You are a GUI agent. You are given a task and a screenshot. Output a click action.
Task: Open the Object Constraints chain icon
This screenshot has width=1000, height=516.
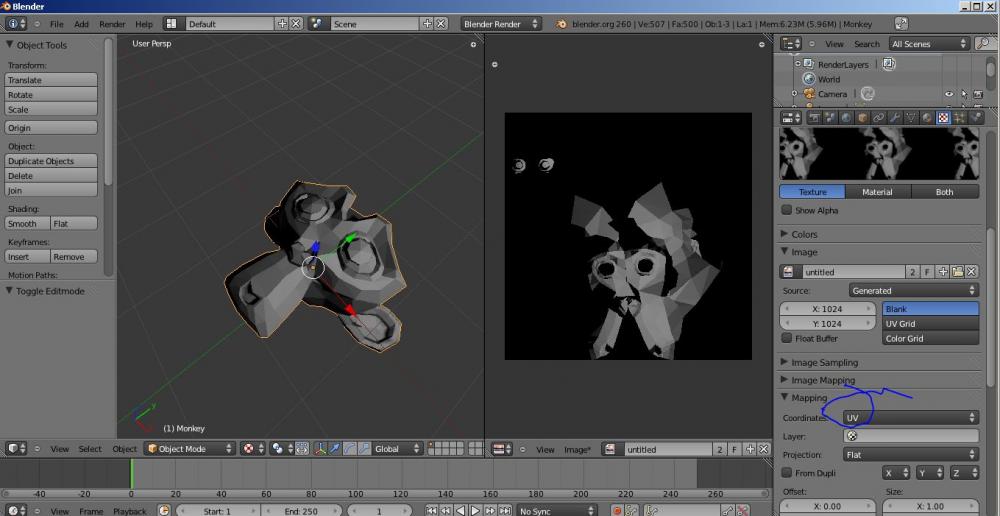(x=879, y=118)
